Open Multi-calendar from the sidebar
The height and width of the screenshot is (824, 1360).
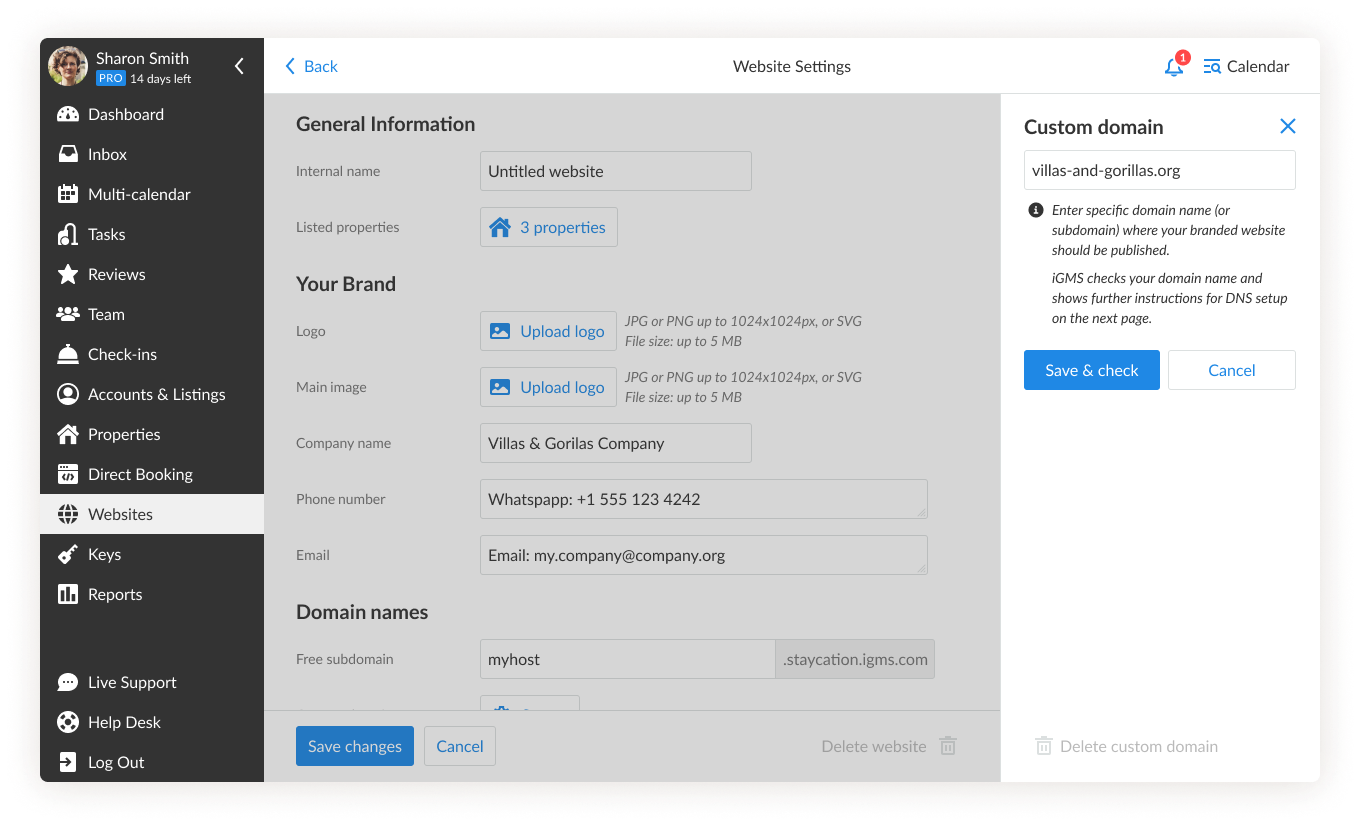[x=139, y=194]
